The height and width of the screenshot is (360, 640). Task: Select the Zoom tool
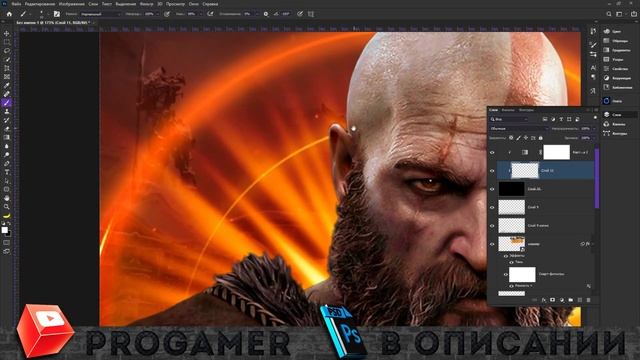pyautogui.click(x=7, y=207)
